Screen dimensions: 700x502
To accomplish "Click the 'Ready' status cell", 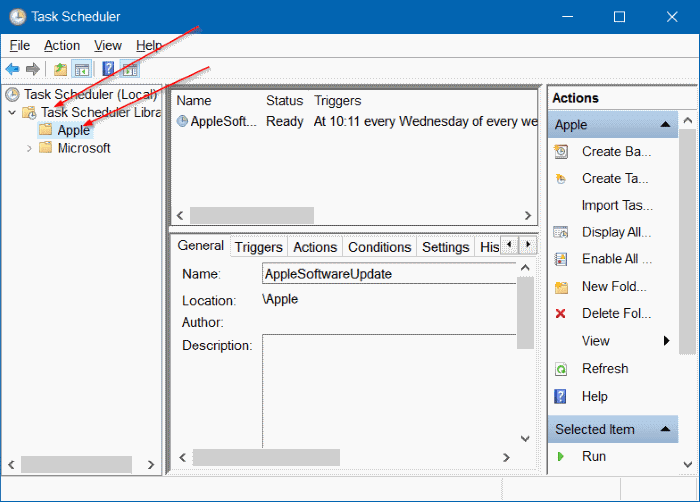I will [285, 121].
